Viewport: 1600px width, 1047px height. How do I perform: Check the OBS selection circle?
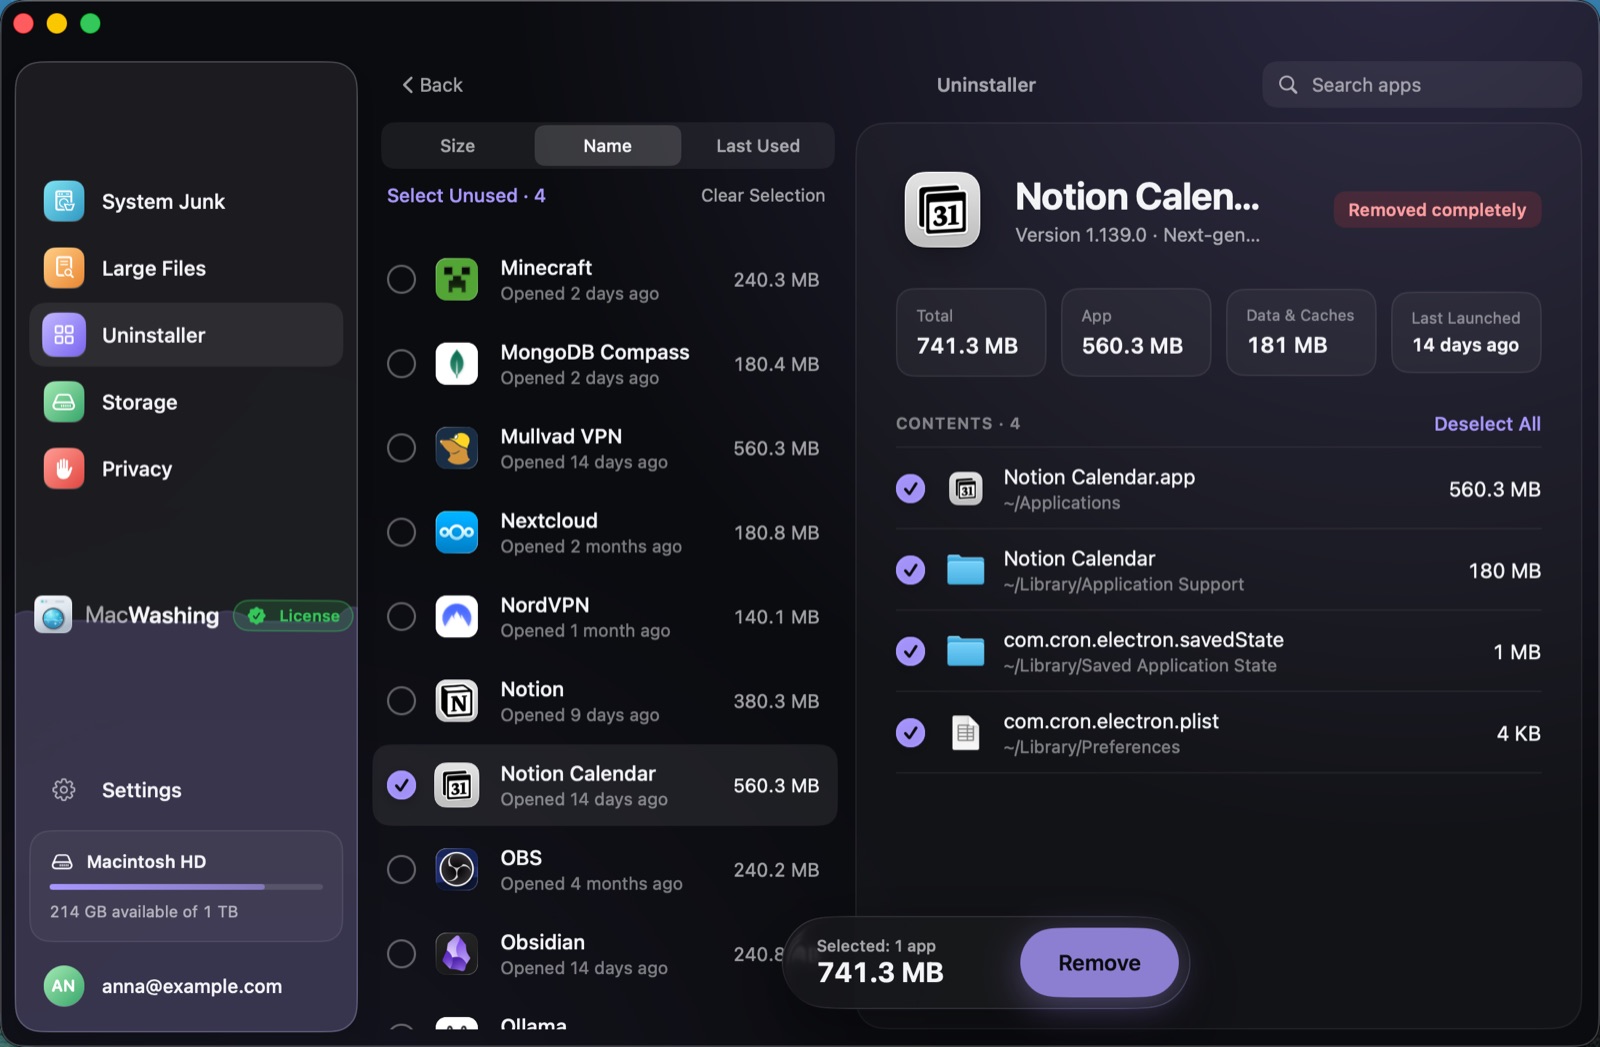tap(401, 870)
